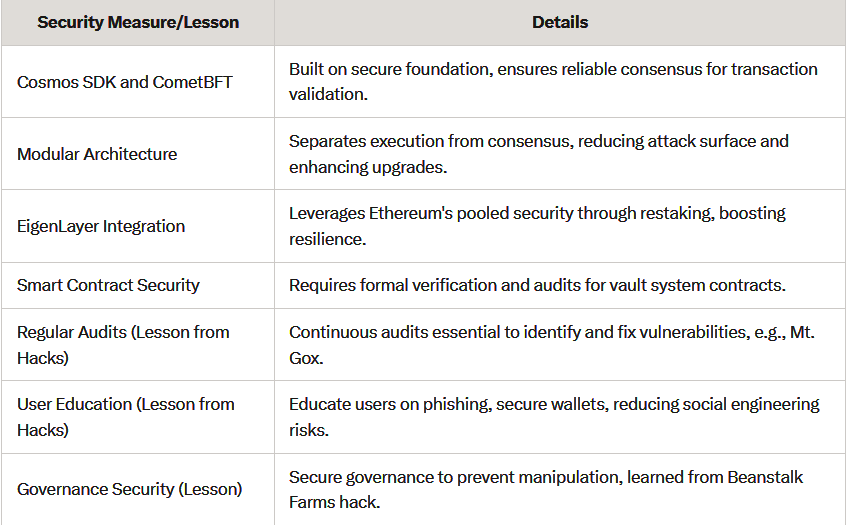Click the word 'resilience.' in EigenLayer row
847x525 pixels.
327,239
